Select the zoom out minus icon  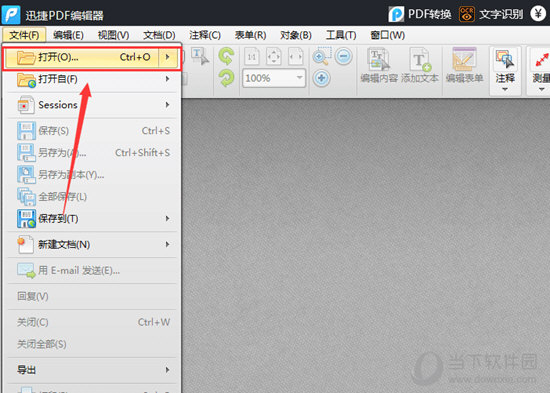point(343,56)
